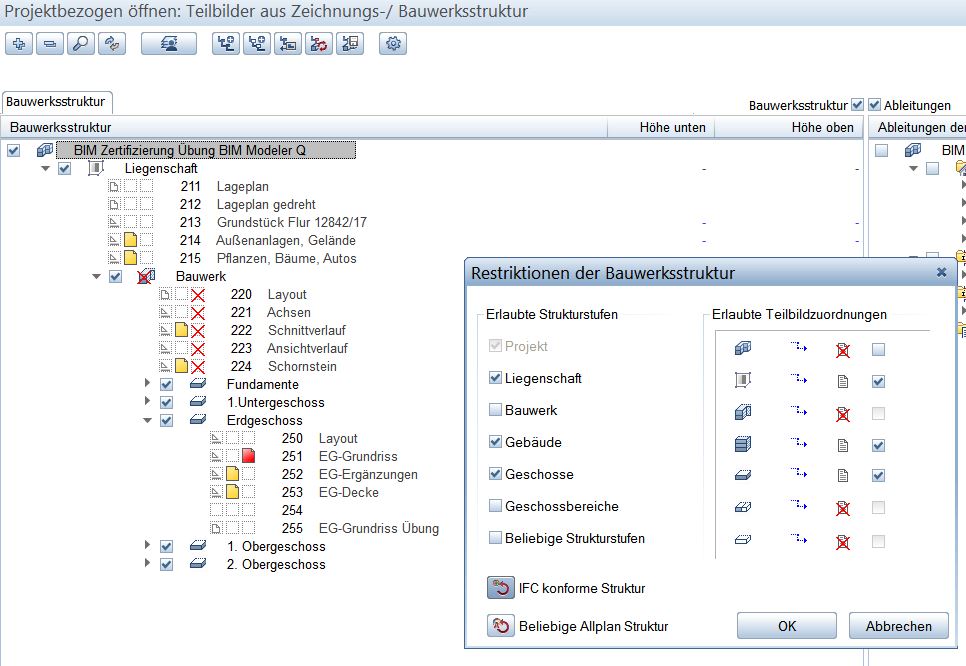Click the IFC konforme Struktur icon button

point(500,588)
